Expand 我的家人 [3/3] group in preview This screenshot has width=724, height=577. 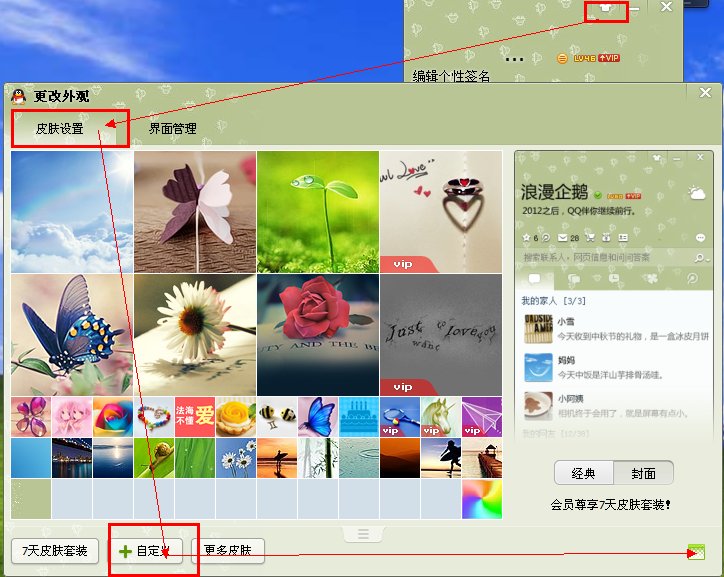tap(554, 301)
